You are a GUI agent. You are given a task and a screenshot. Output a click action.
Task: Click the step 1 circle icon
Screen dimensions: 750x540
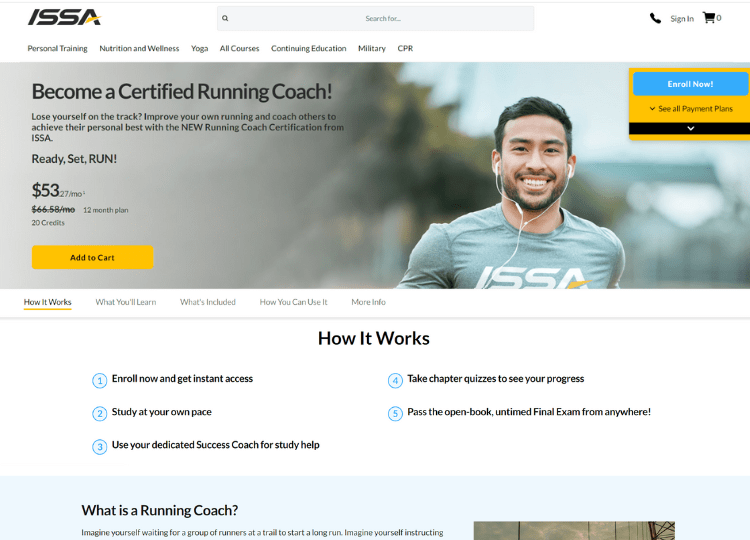tap(99, 381)
